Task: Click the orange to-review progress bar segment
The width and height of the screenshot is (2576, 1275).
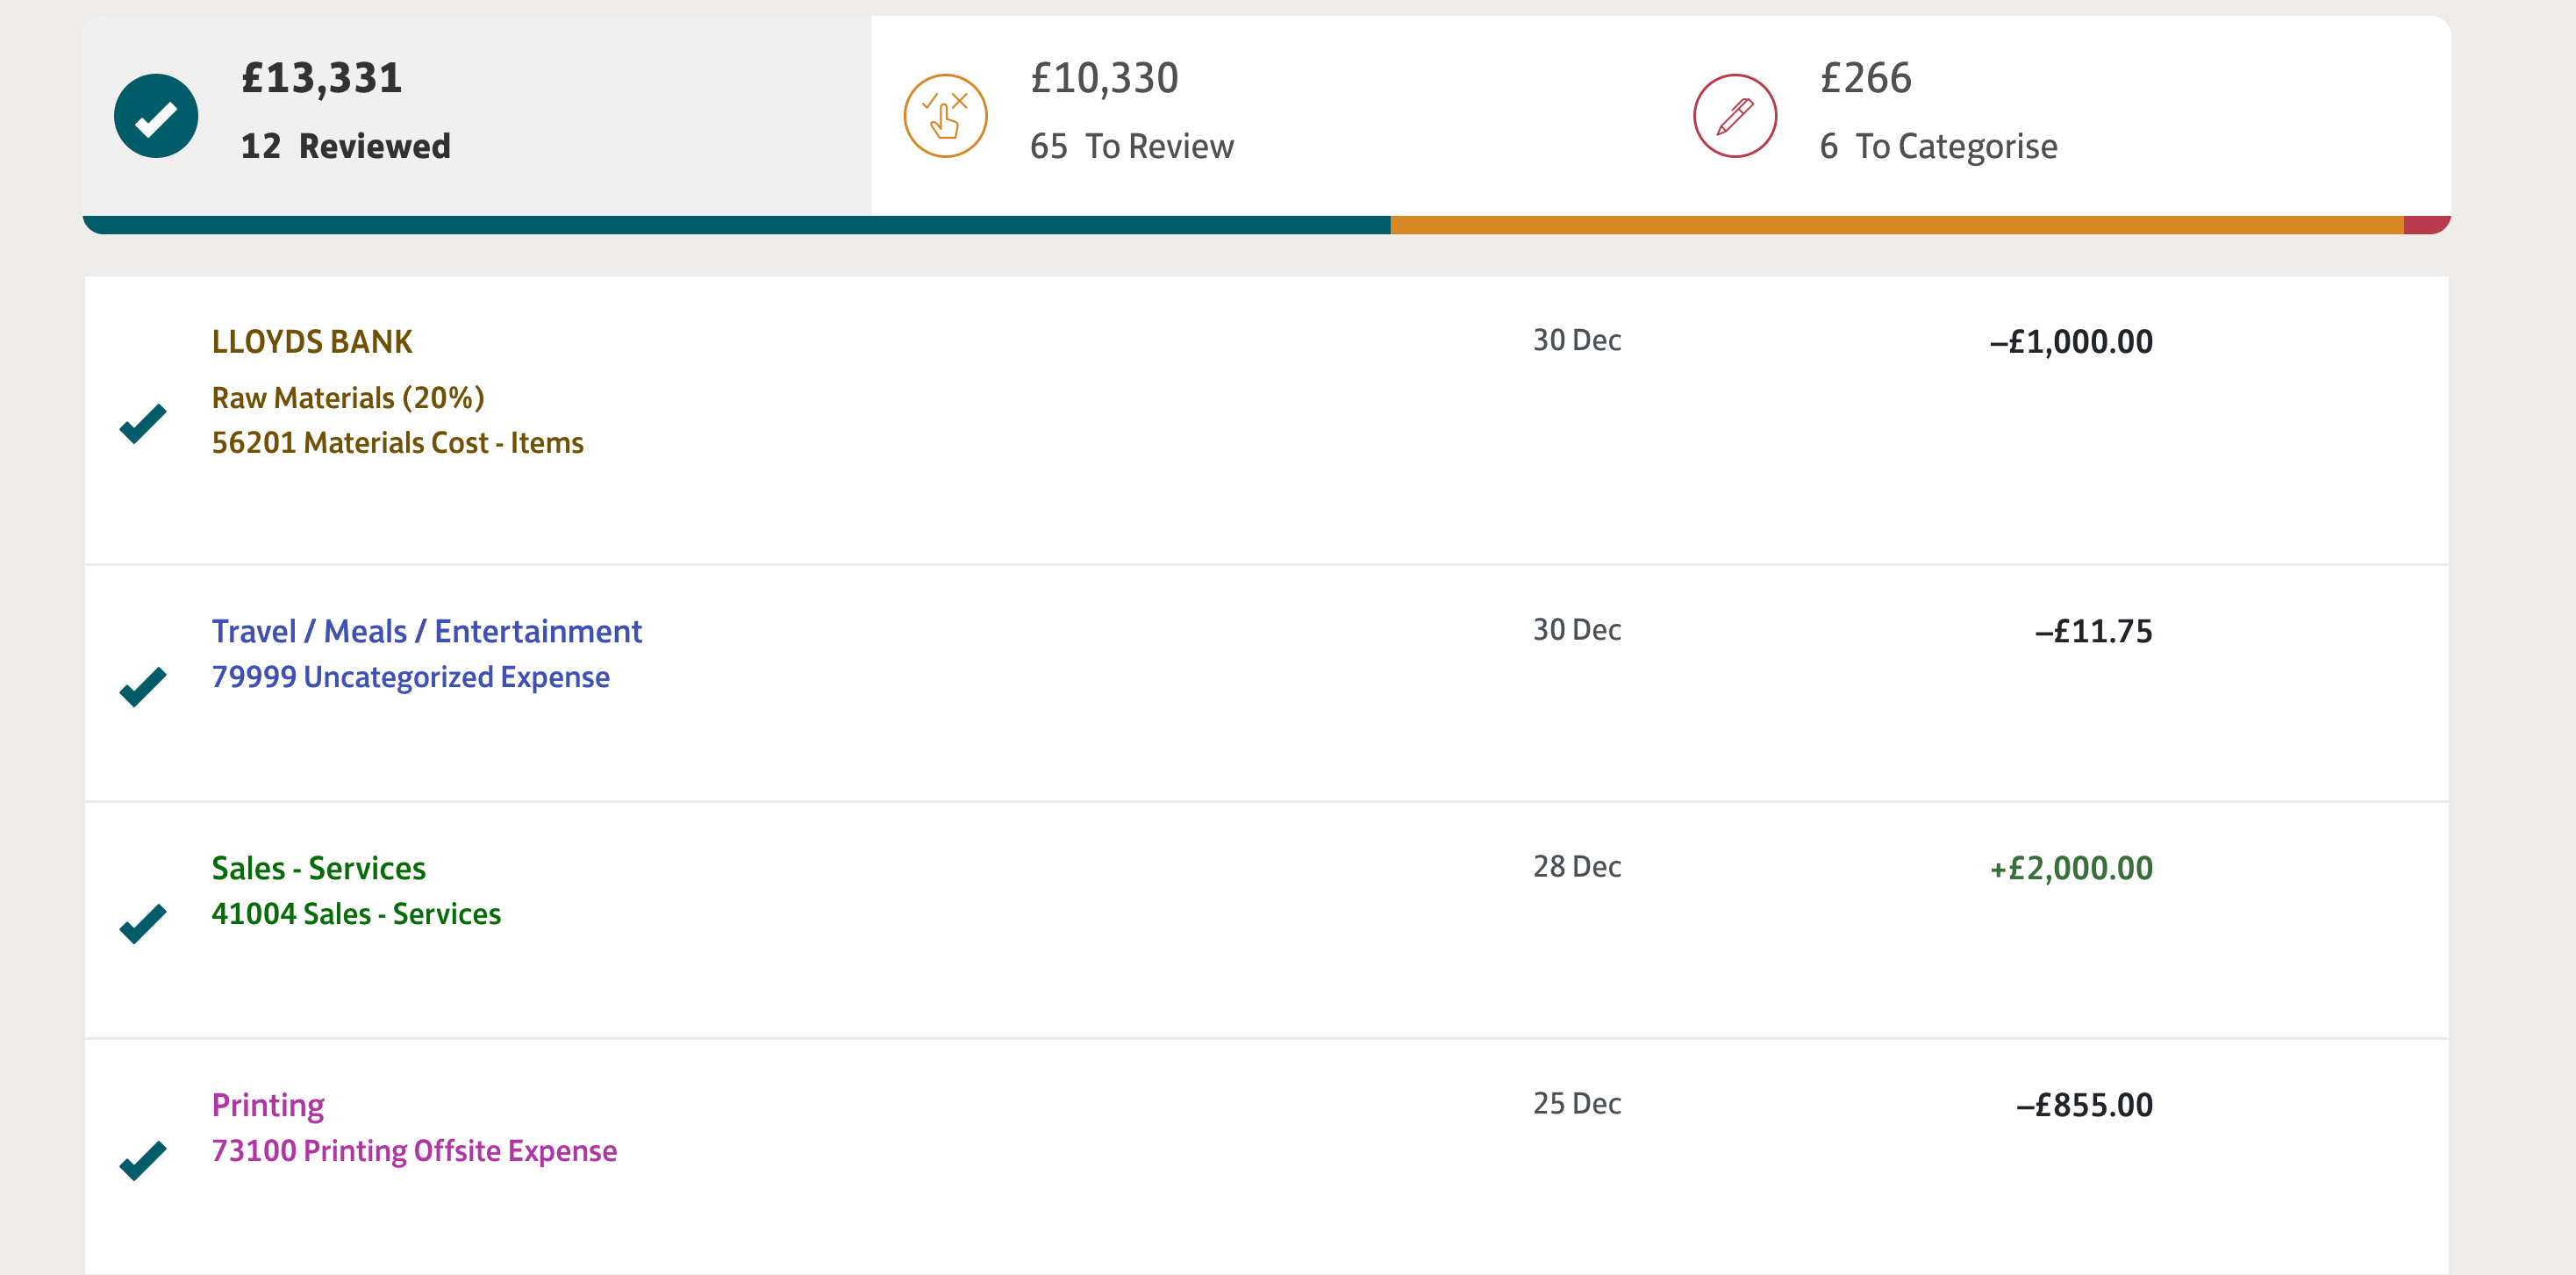Action: (1897, 225)
